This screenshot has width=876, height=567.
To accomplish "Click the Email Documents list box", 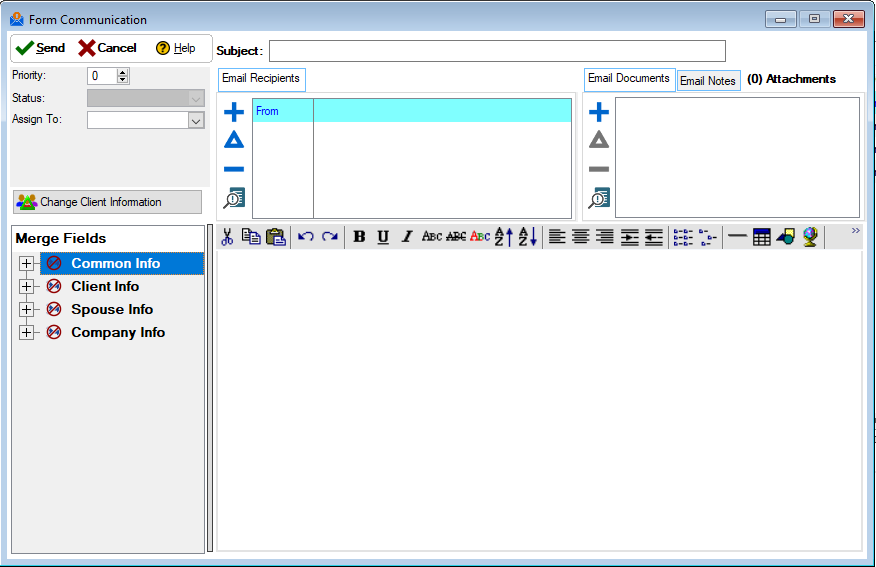I will 737,158.
